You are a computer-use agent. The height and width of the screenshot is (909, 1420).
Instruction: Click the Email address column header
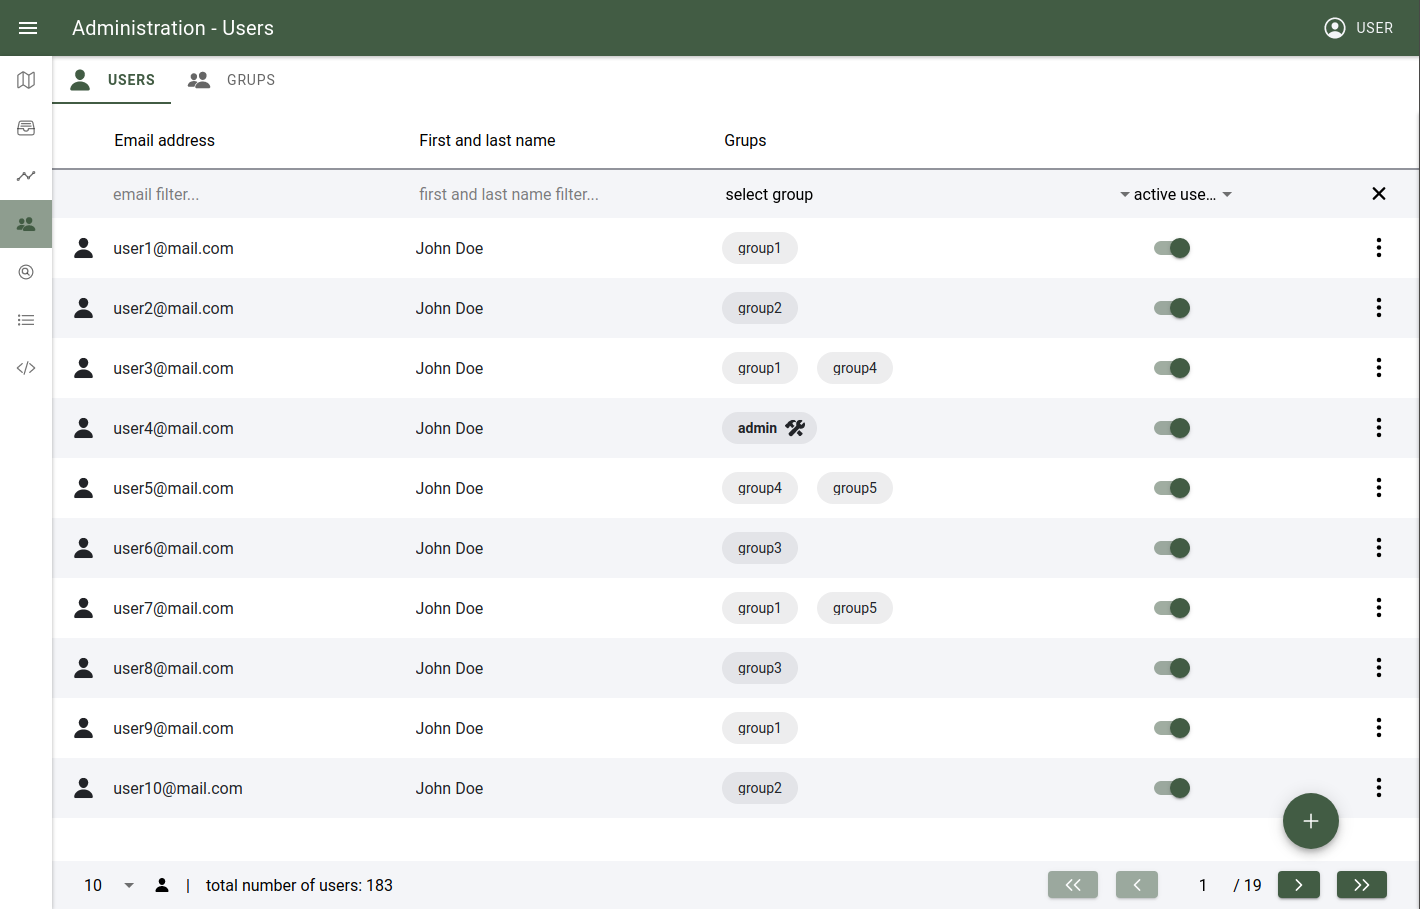(165, 140)
